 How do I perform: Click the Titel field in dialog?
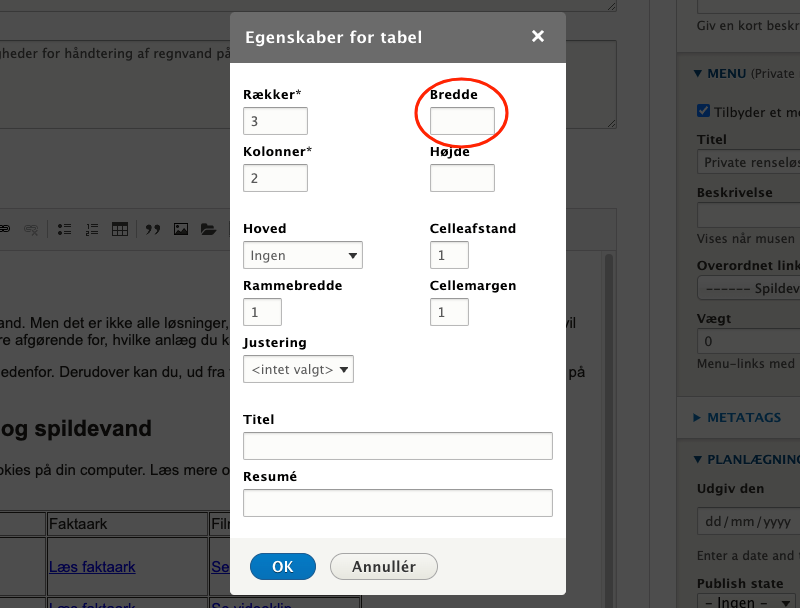click(397, 445)
